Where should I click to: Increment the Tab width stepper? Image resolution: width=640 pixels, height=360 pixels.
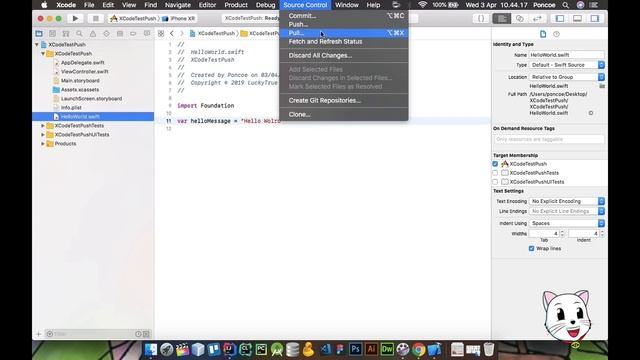click(562, 231)
